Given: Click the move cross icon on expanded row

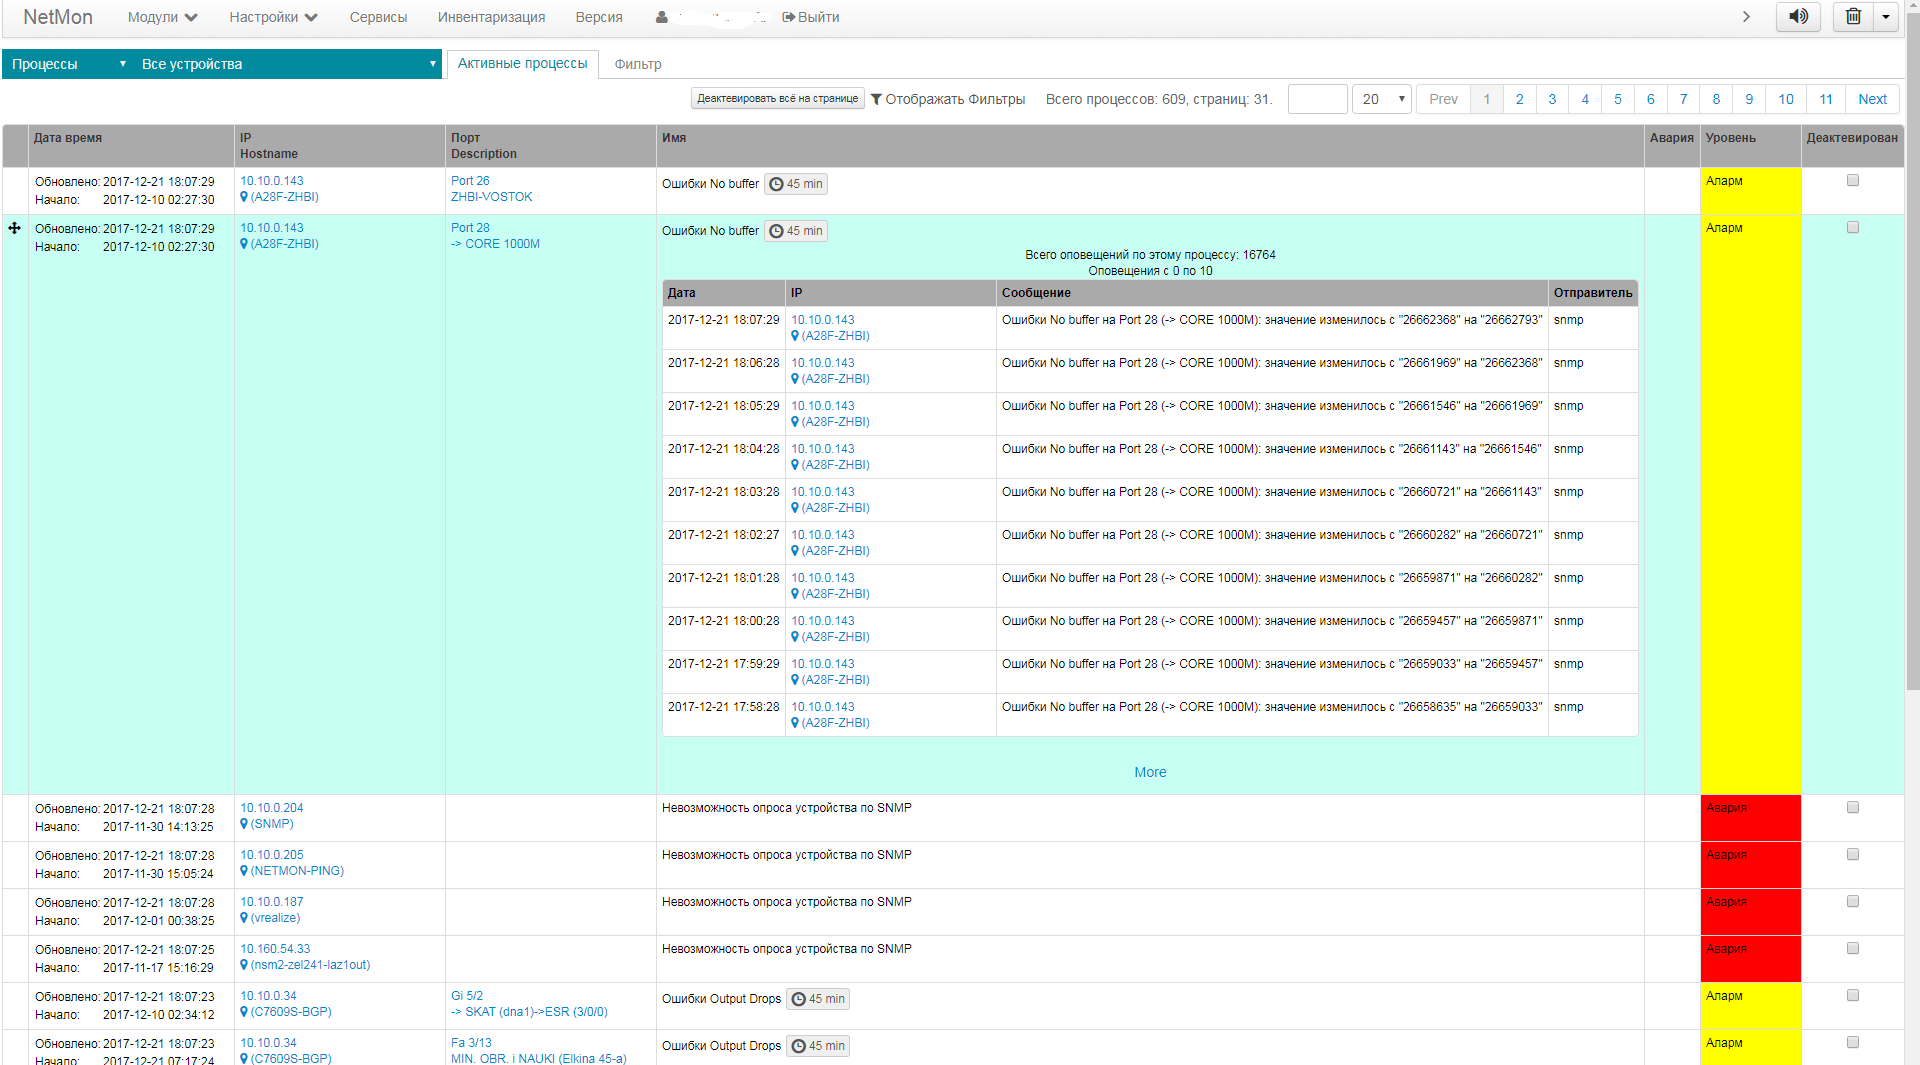Looking at the screenshot, I should [15, 229].
